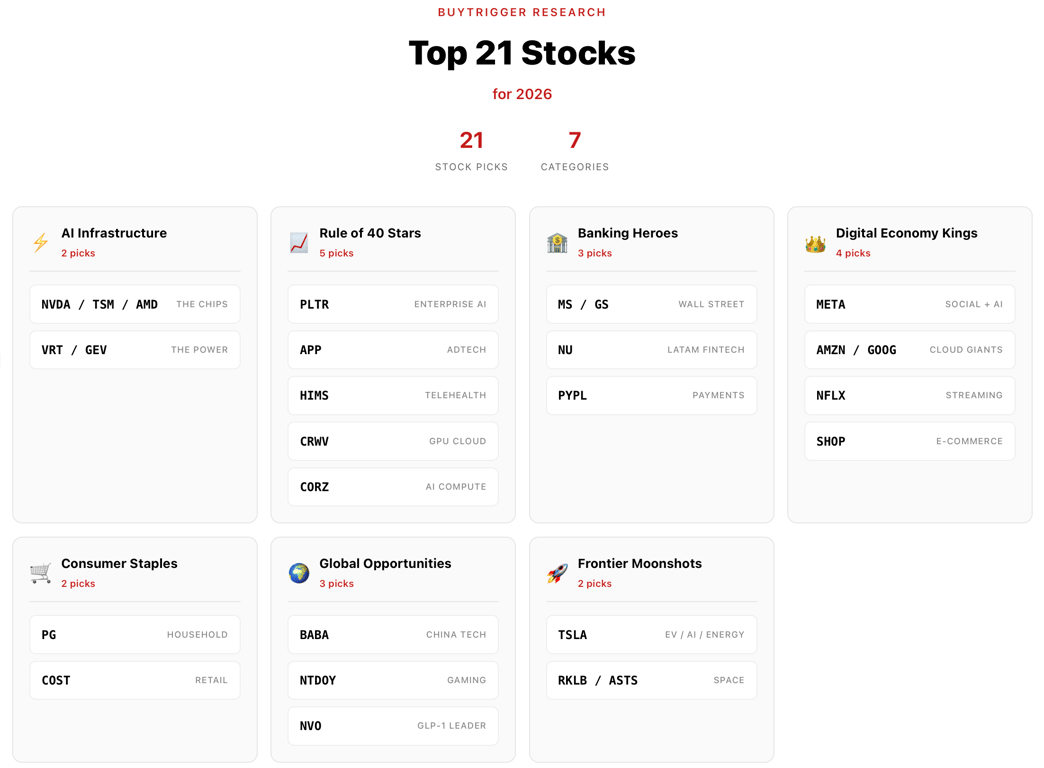1044x768 pixels.
Task: Click the BUYTRIGGER RESEARCH label
Action: click(x=522, y=12)
